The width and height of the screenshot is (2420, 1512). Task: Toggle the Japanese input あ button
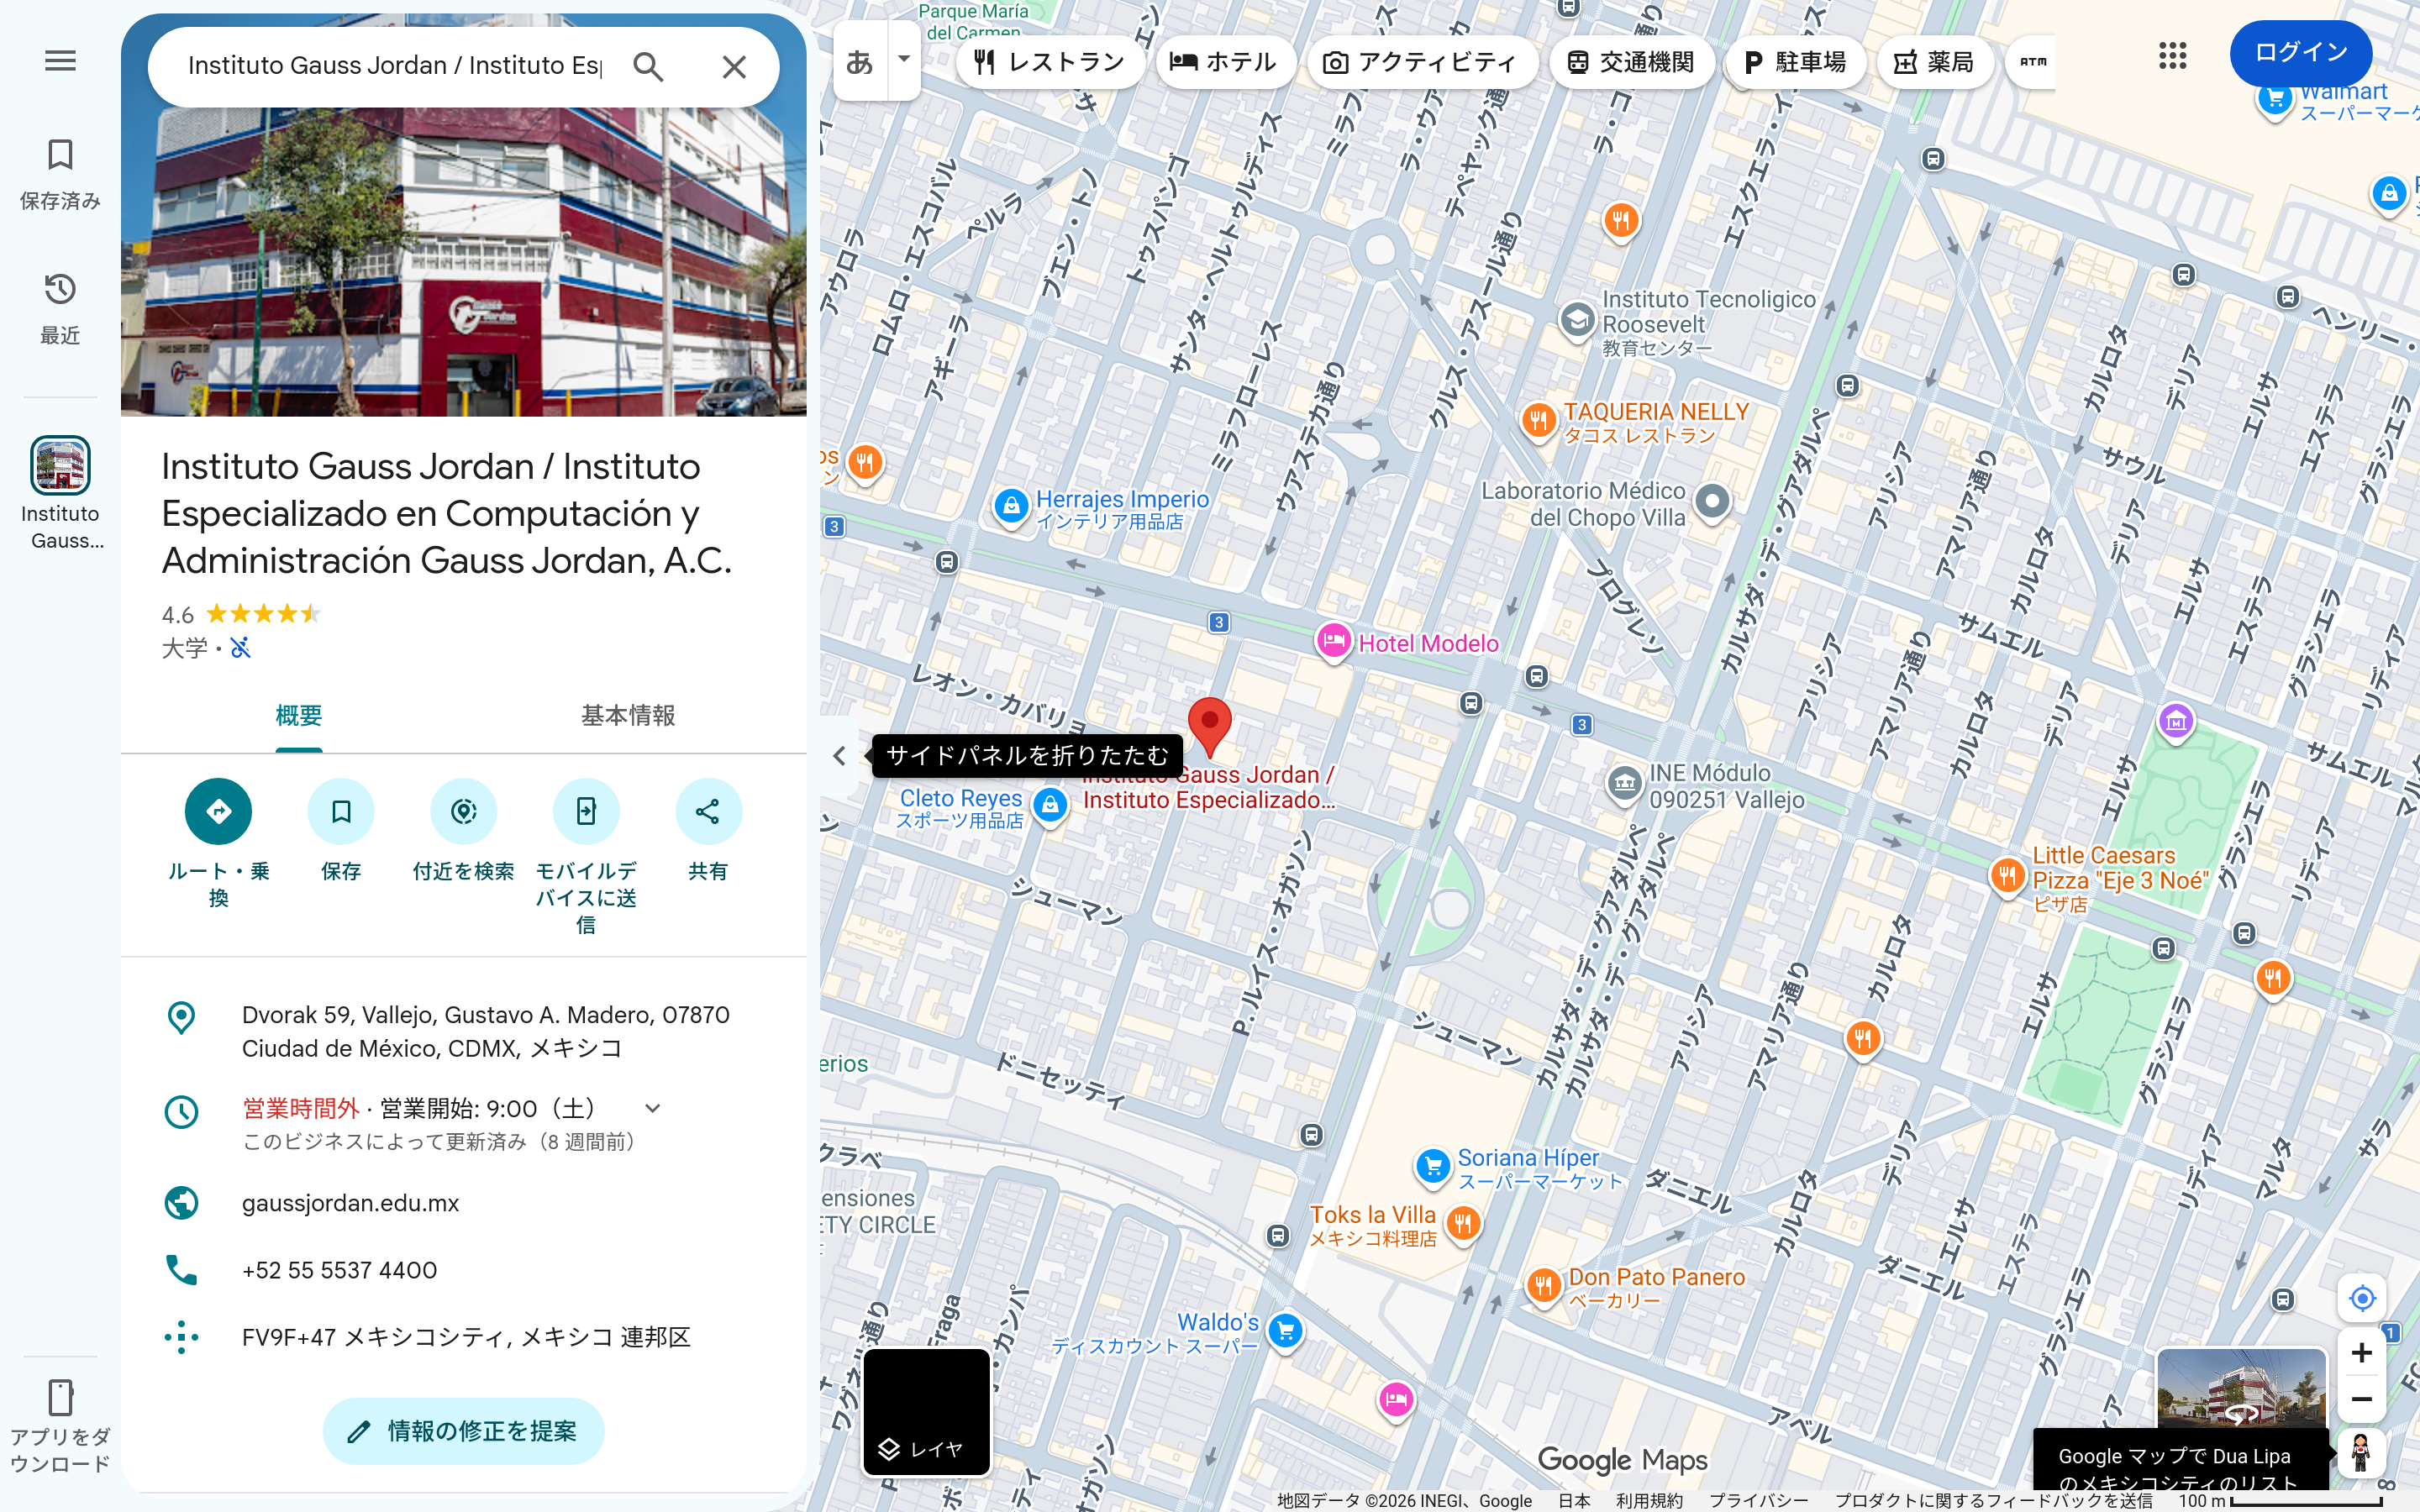[860, 61]
